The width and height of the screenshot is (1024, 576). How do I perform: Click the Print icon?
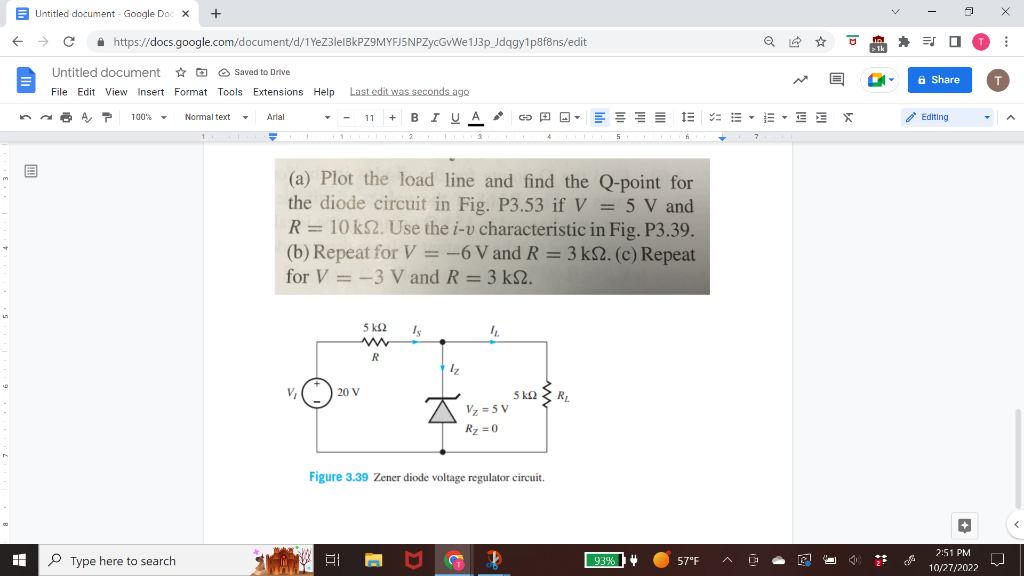(x=64, y=117)
